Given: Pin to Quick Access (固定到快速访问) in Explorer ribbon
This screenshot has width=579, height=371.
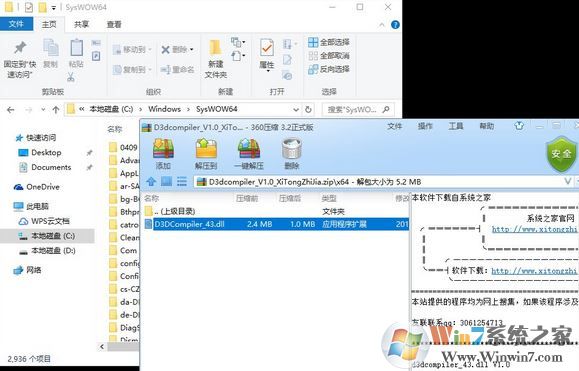Looking at the screenshot, I should coord(20,59).
